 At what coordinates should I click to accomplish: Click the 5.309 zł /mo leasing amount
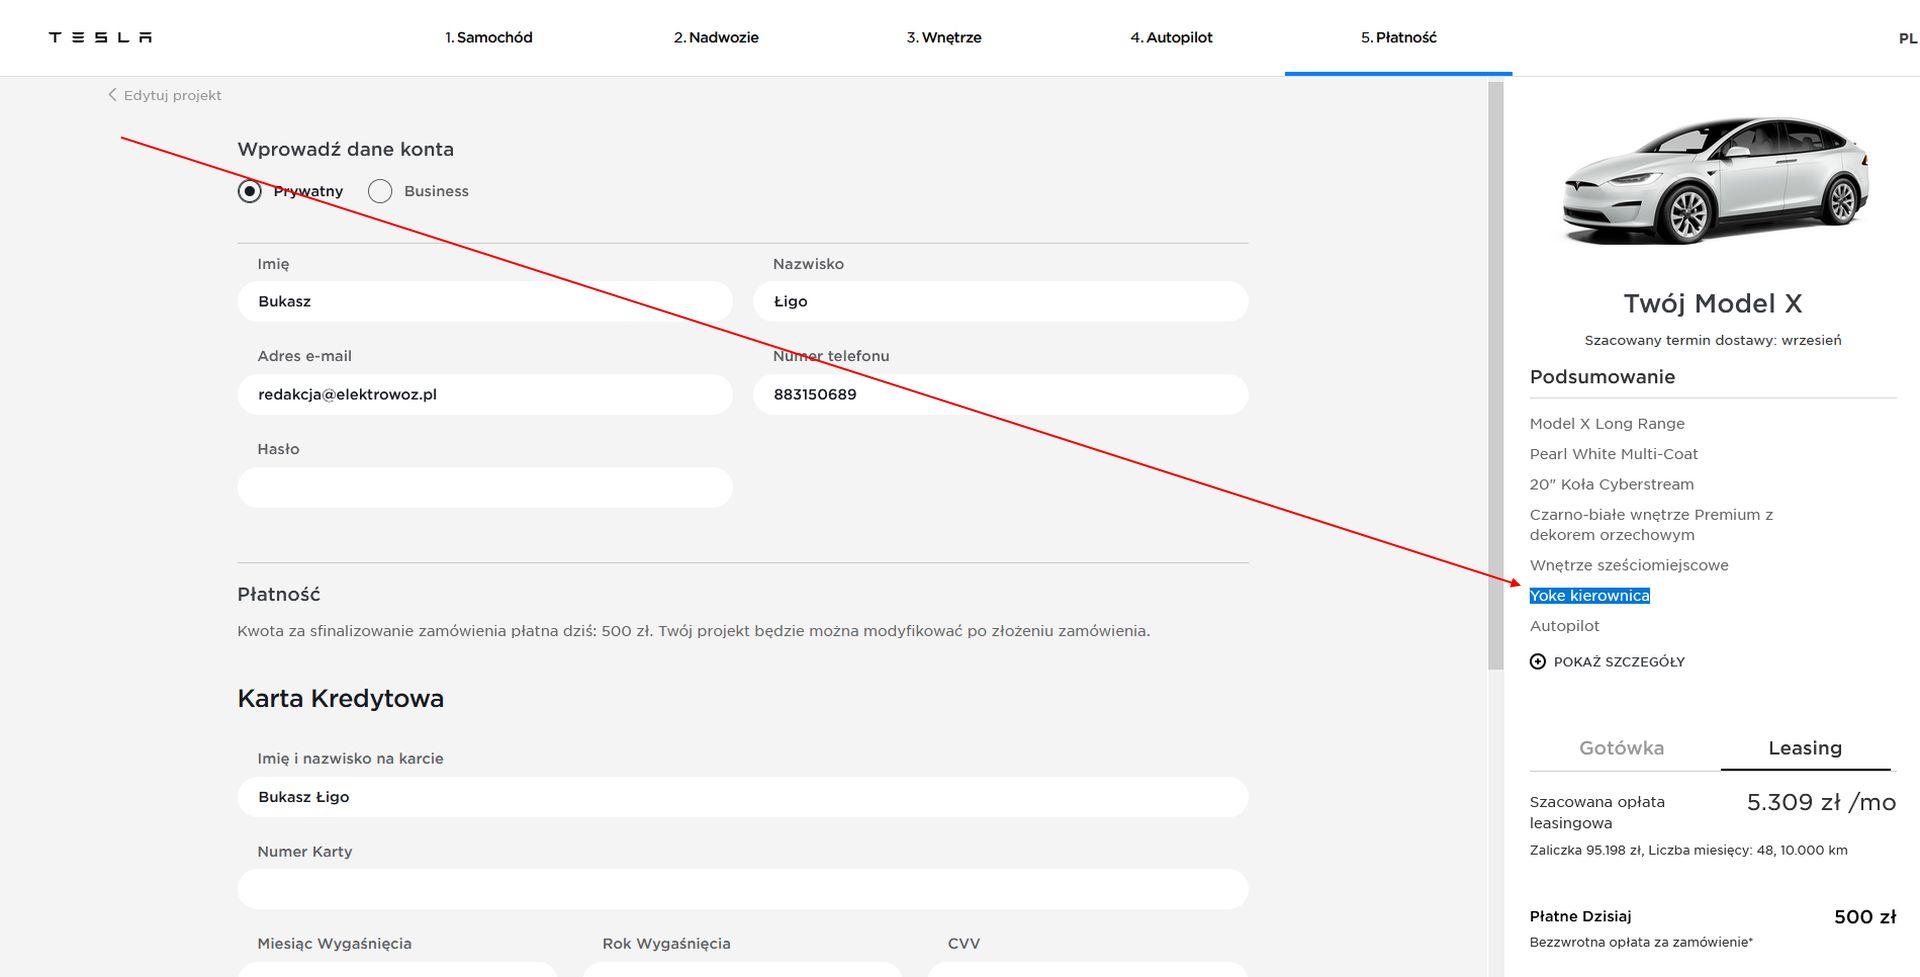(1821, 802)
